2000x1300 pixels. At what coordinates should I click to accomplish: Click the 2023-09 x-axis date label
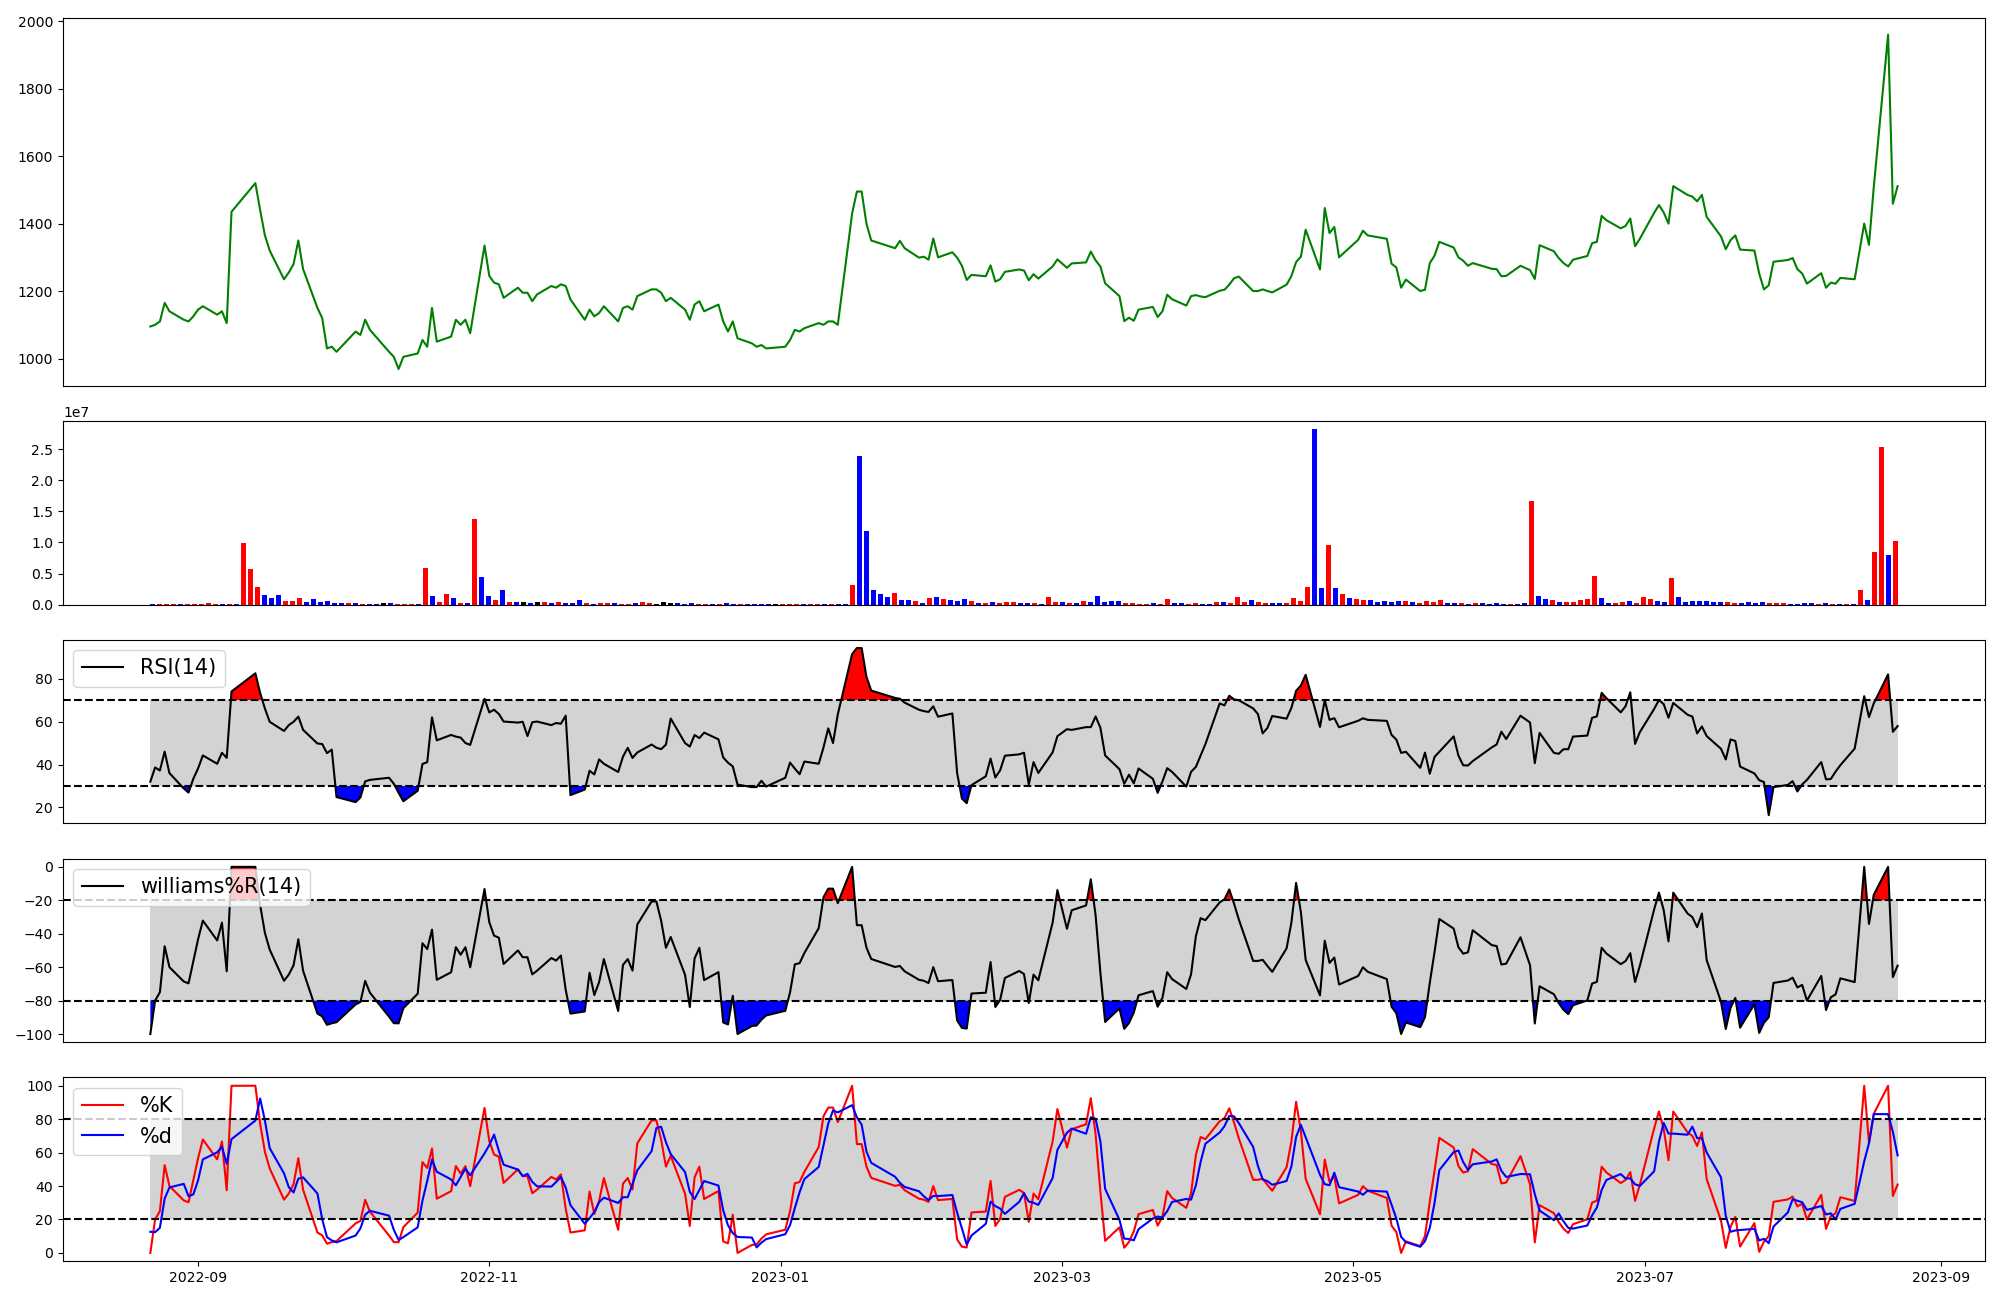[x=1941, y=1277]
